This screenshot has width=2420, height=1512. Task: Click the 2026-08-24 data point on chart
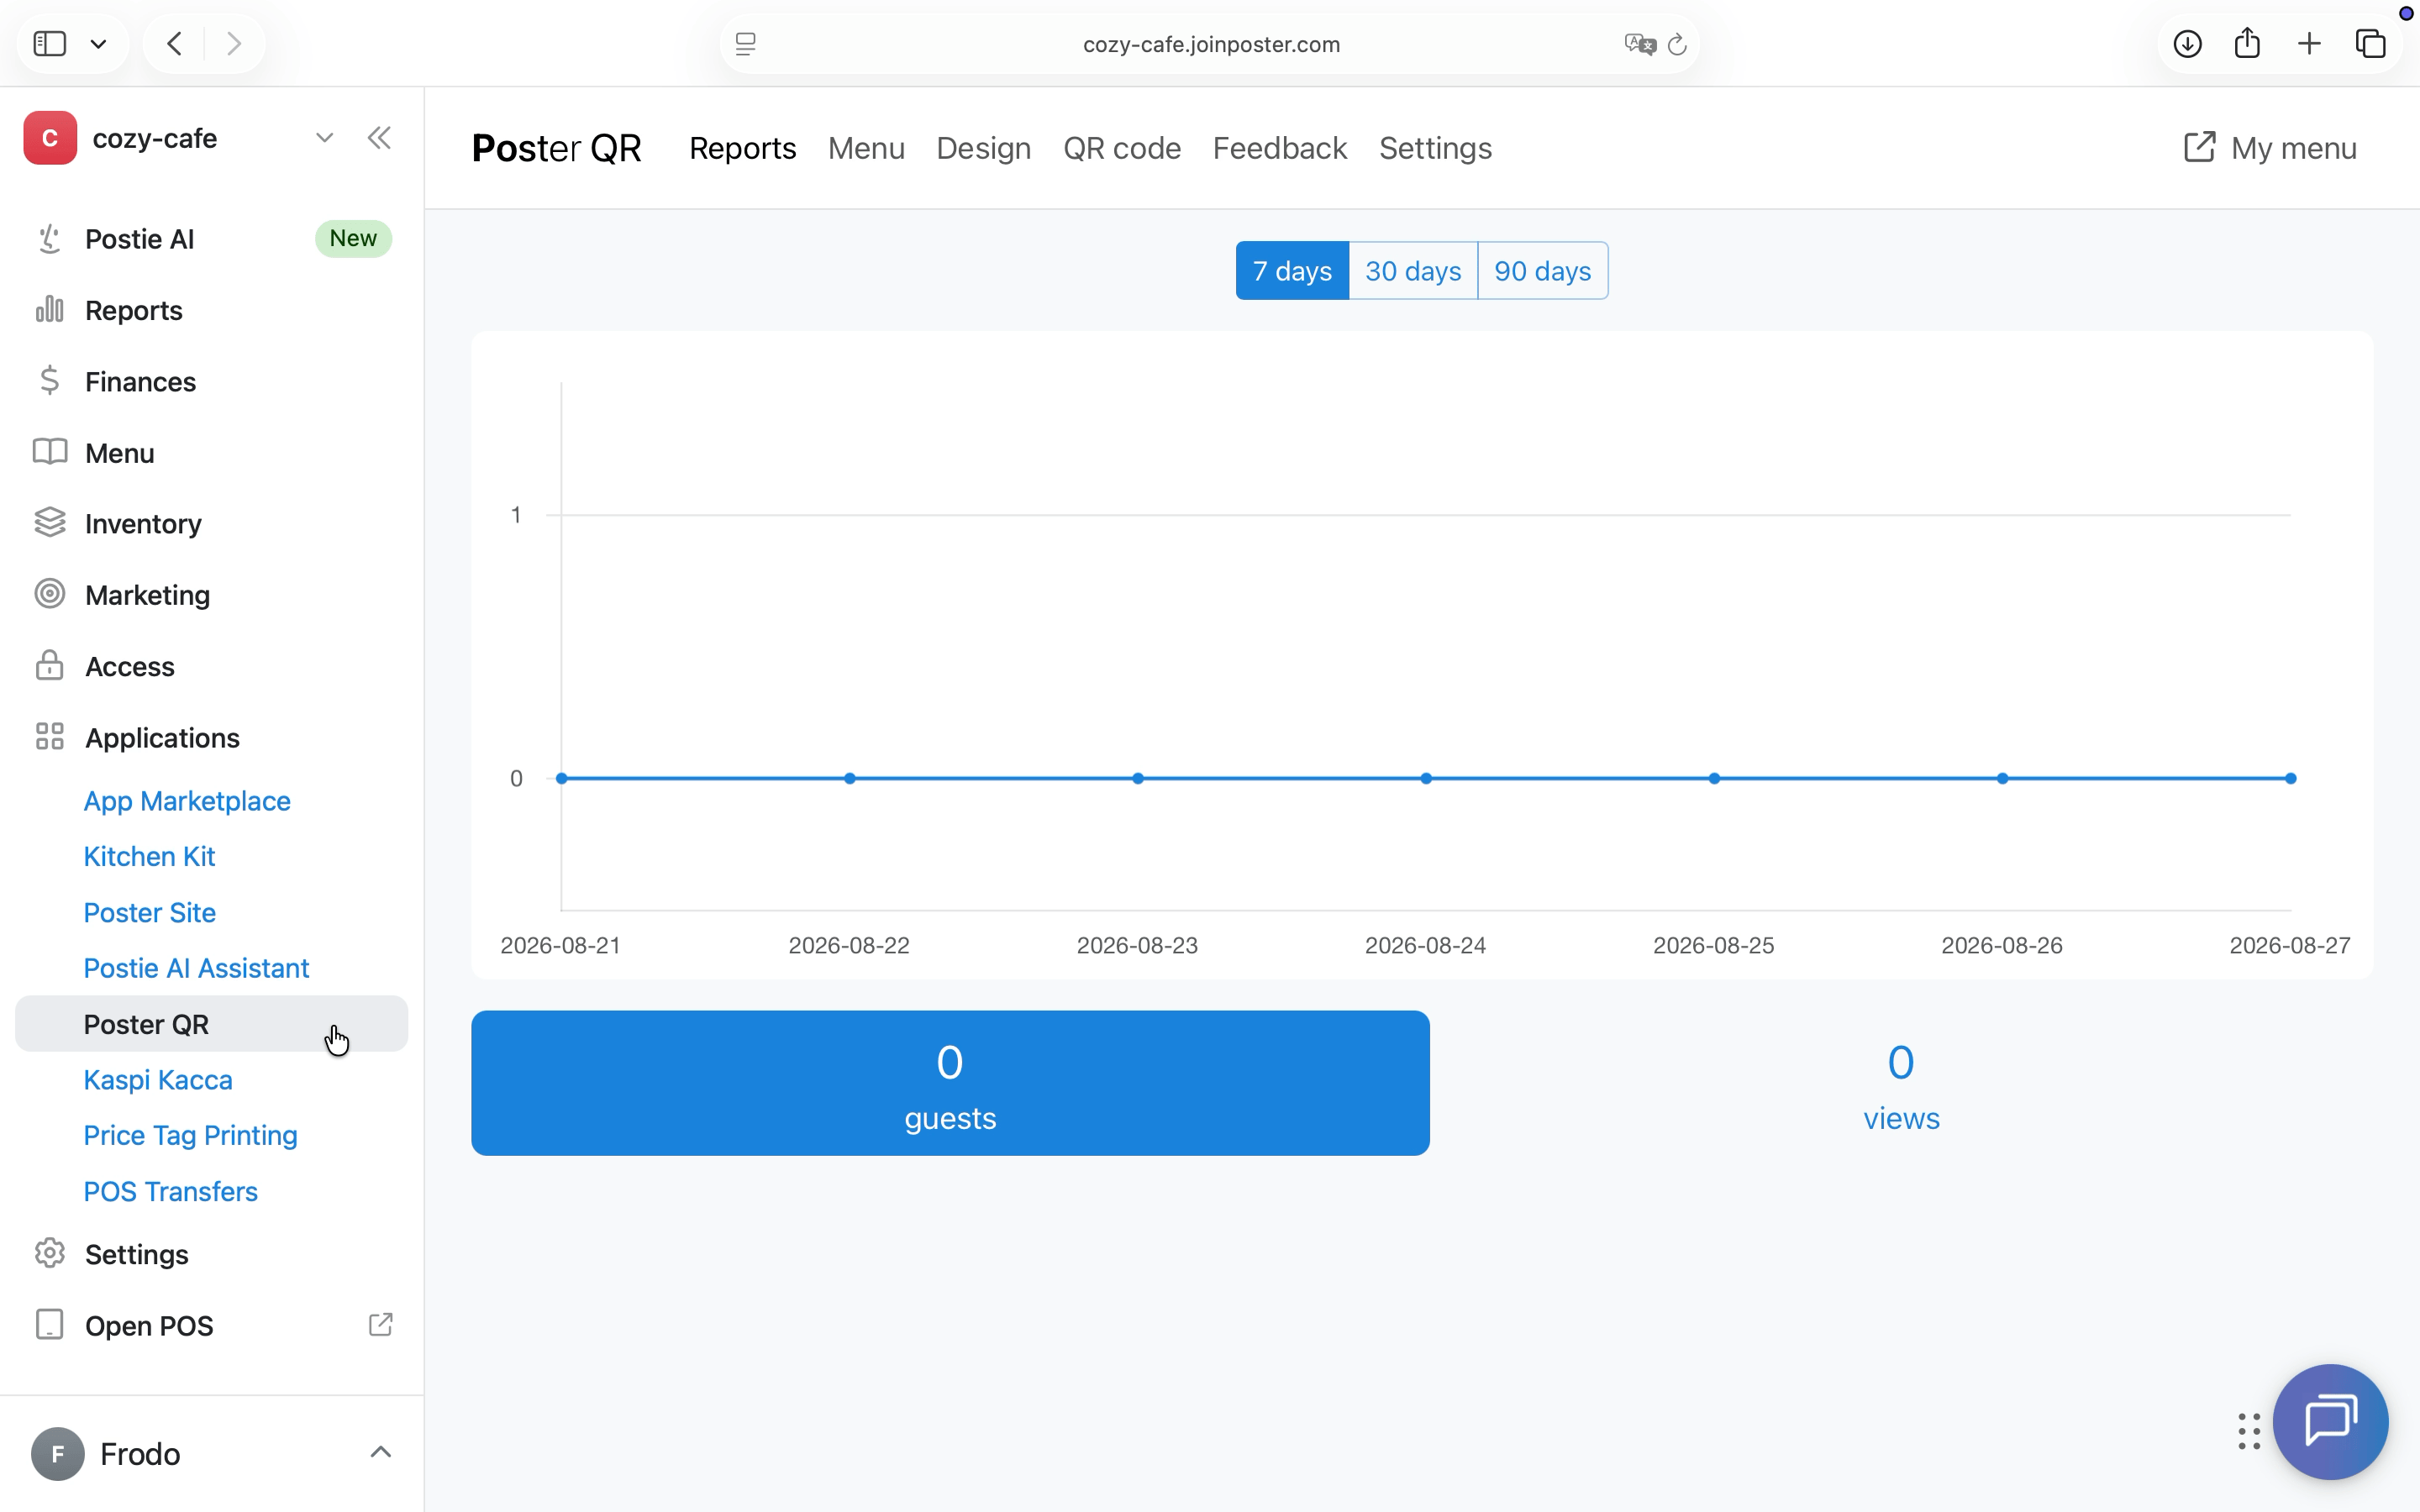pyautogui.click(x=1426, y=778)
